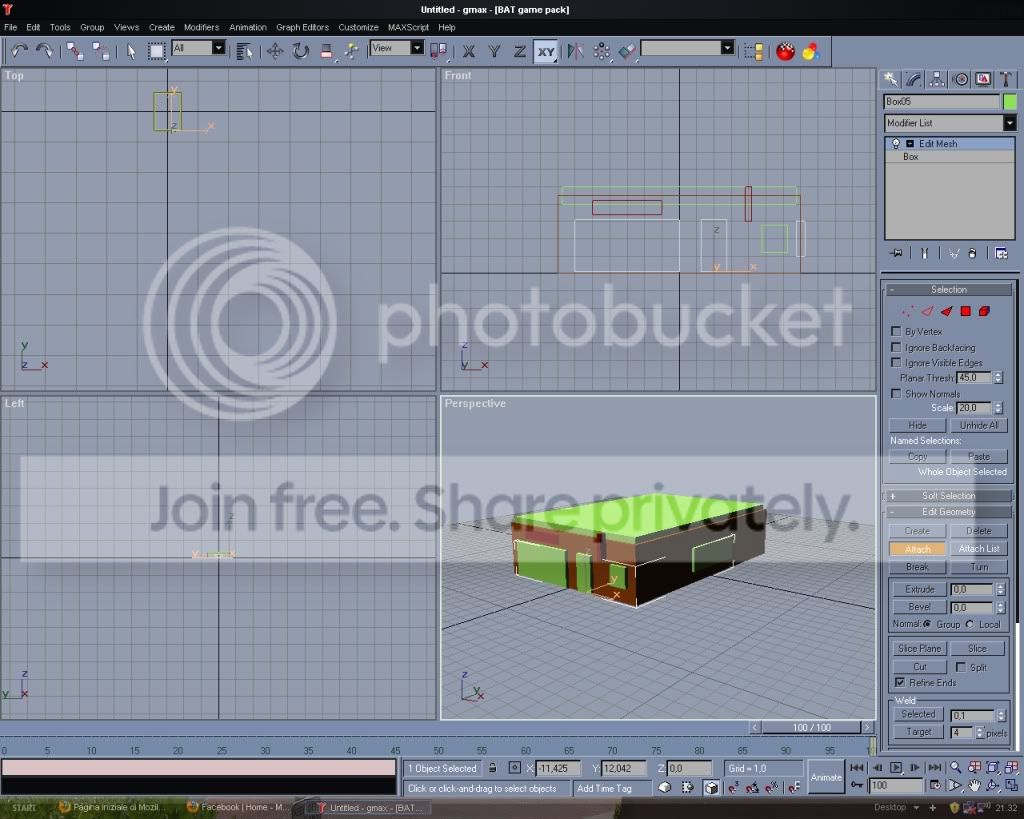This screenshot has height=819, width=1024.
Task: Click the Attach List button
Action: pyautogui.click(x=978, y=549)
